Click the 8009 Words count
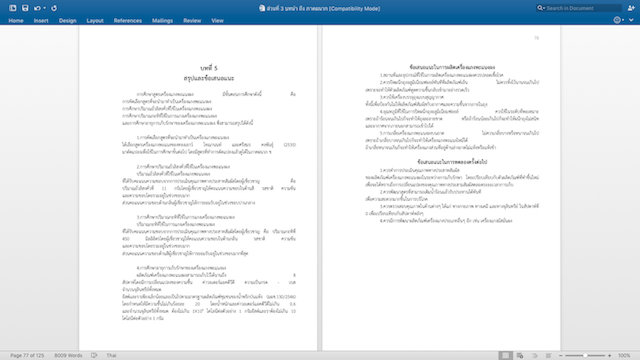Image resolution: width=640 pixels, height=360 pixels. point(68,356)
